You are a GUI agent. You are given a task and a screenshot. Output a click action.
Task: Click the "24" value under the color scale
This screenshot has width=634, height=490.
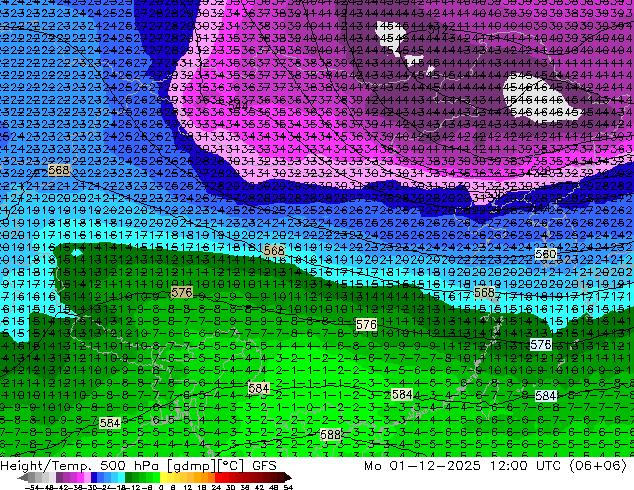point(216,487)
